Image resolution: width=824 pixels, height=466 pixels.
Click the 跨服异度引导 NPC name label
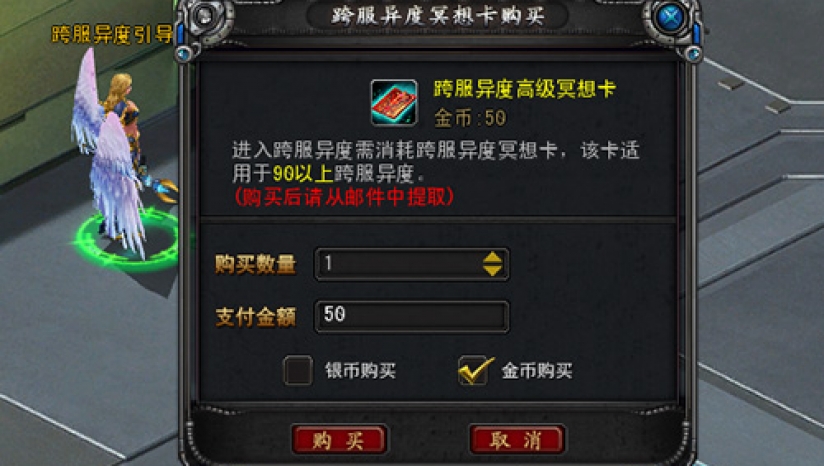click(x=112, y=35)
